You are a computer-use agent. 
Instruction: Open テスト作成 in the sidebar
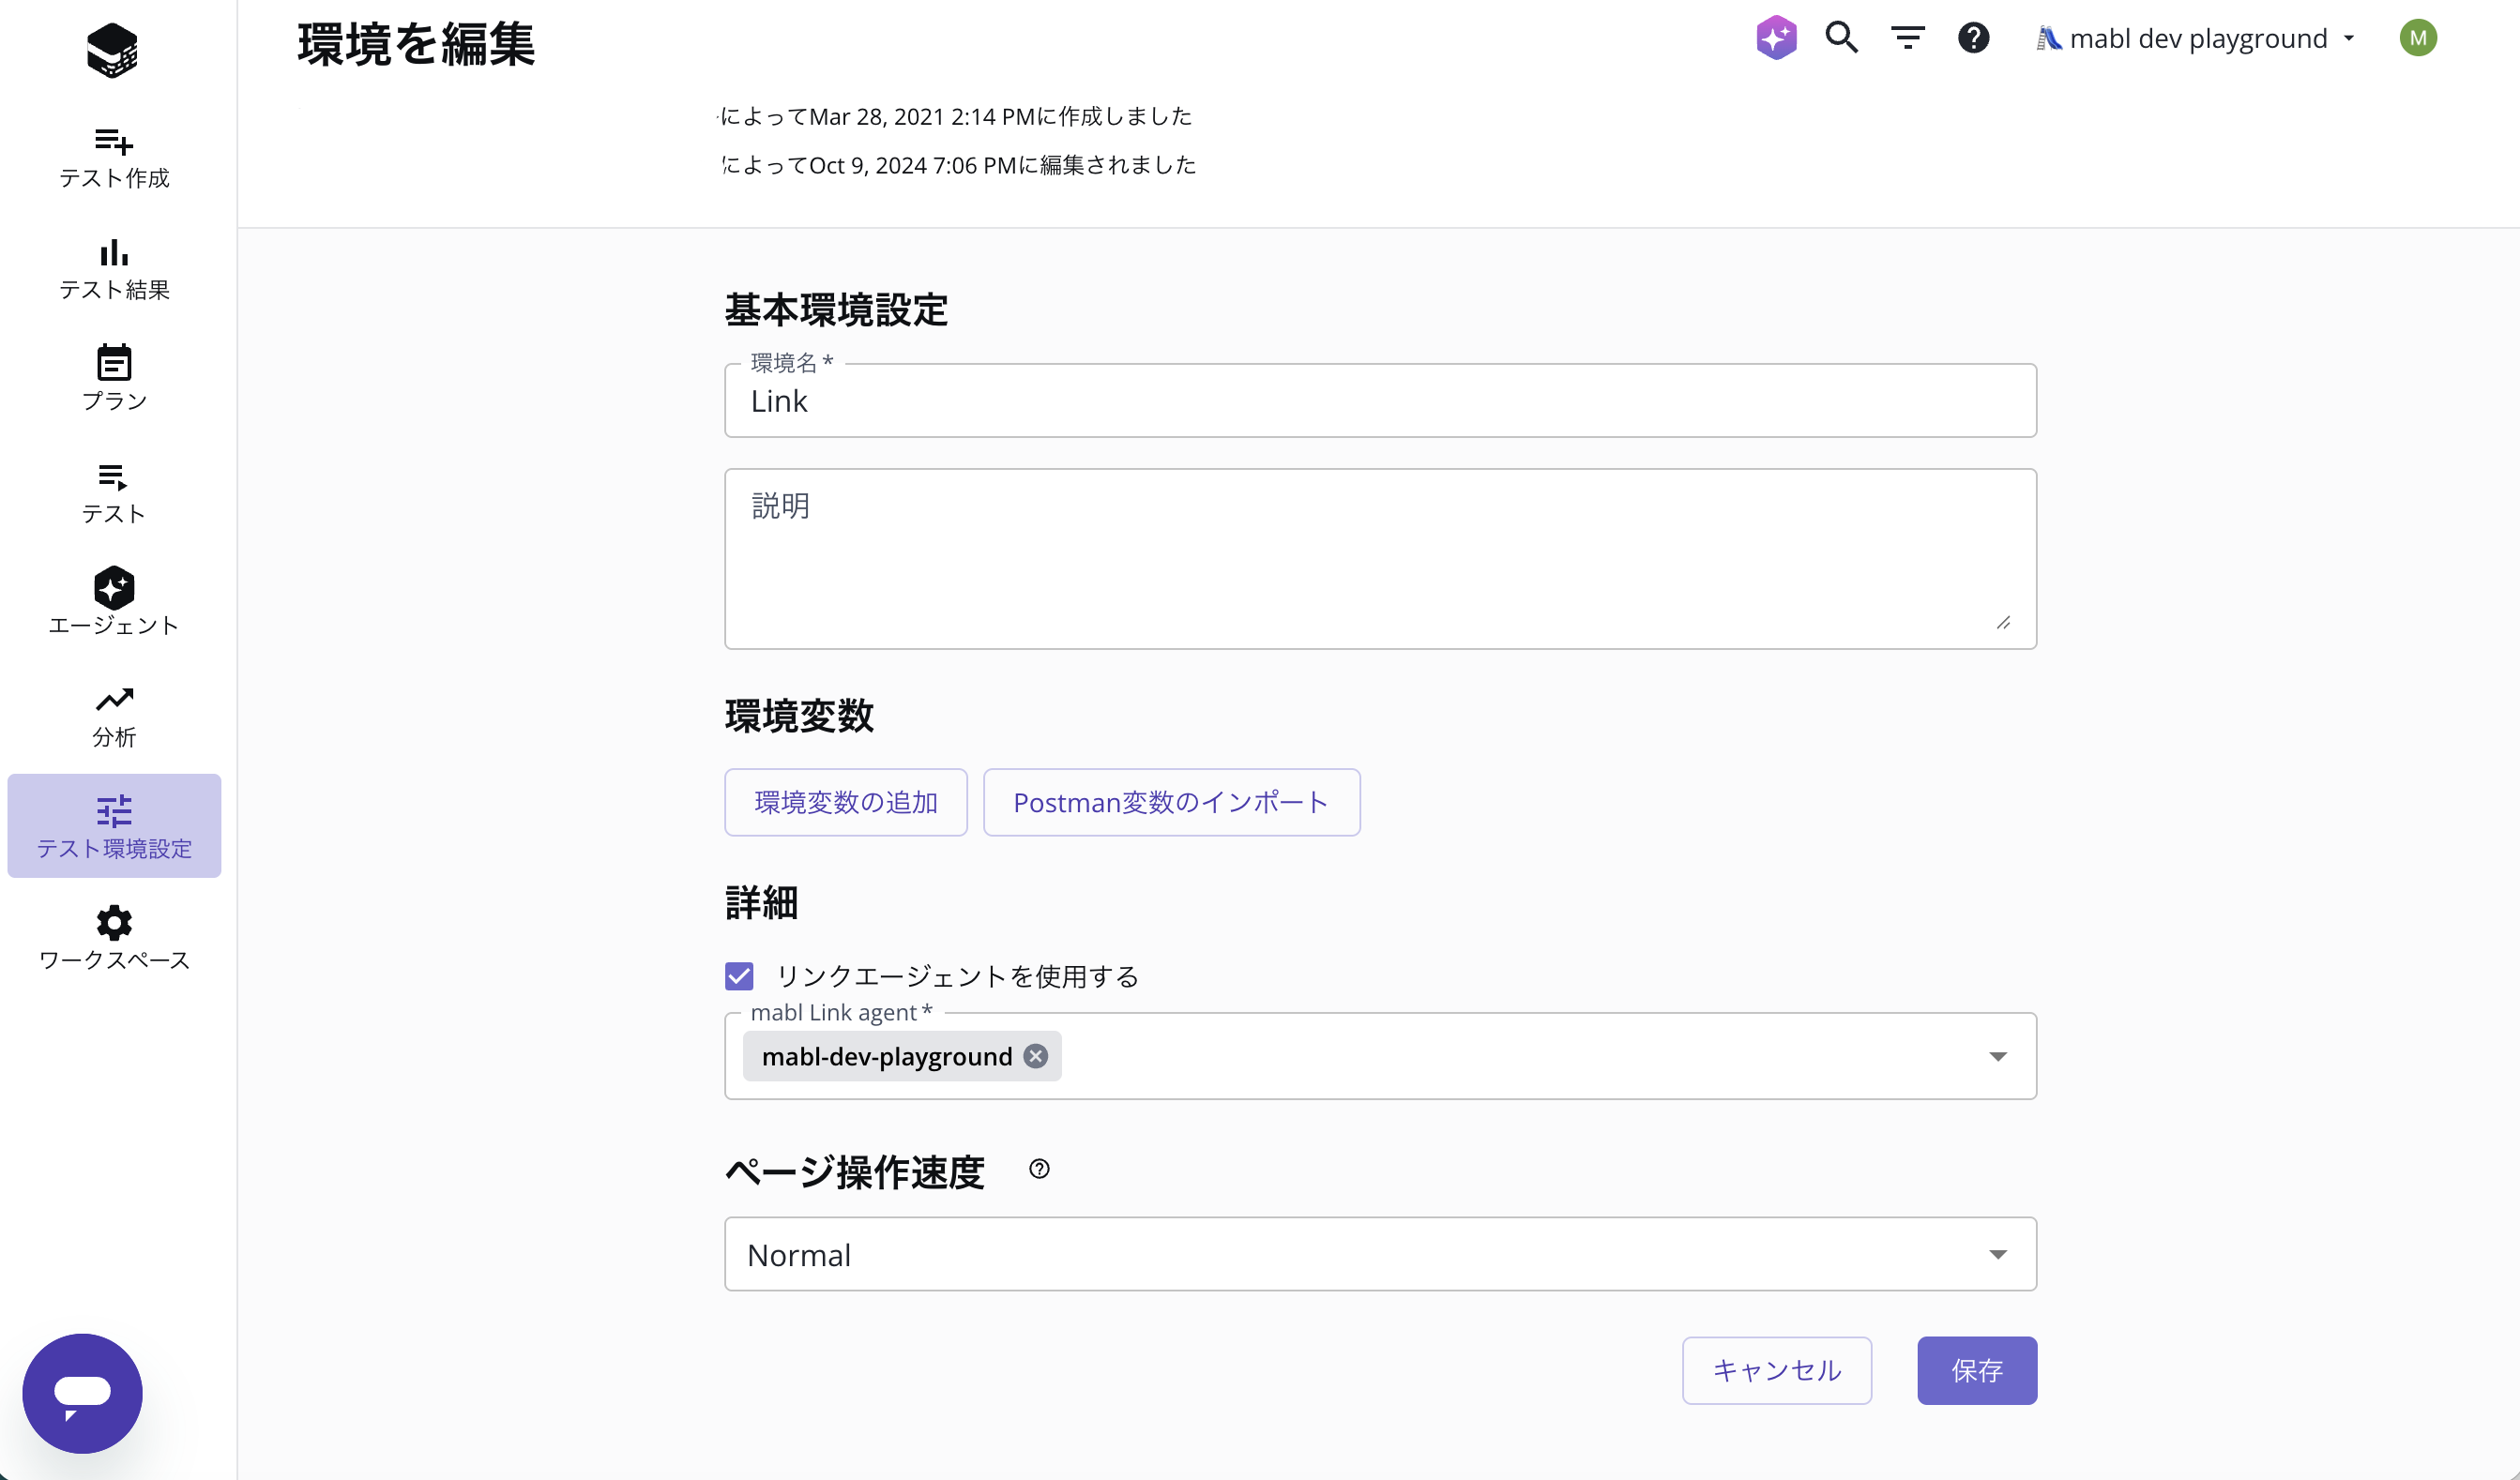[114, 158]
